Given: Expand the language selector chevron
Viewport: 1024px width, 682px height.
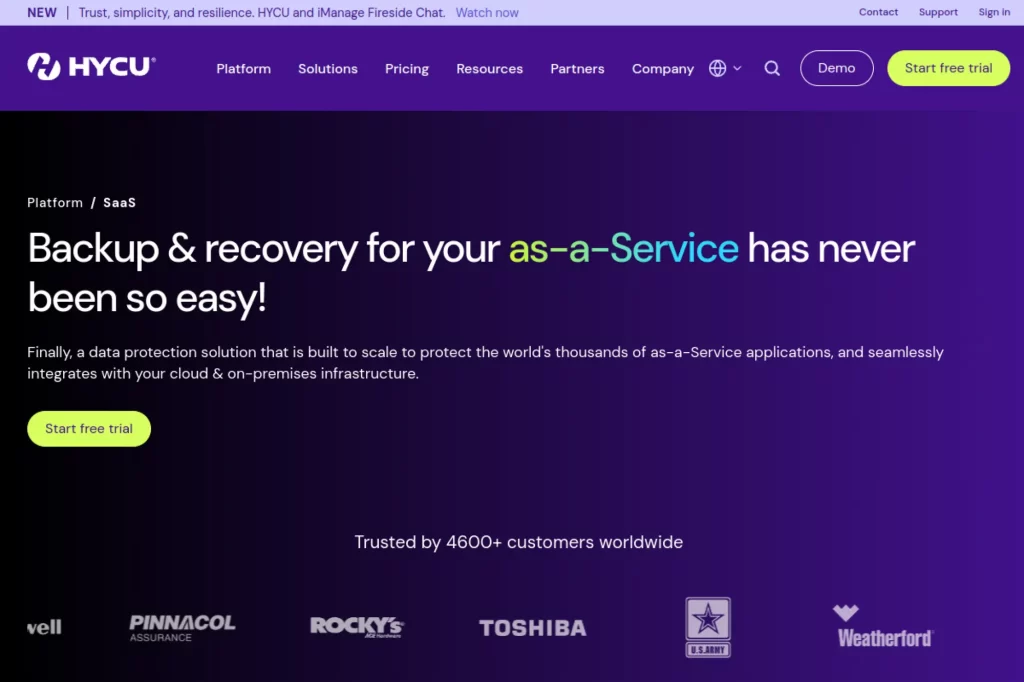Looking at the screenshot, I should pyautogui.click(x=738, y=69).
